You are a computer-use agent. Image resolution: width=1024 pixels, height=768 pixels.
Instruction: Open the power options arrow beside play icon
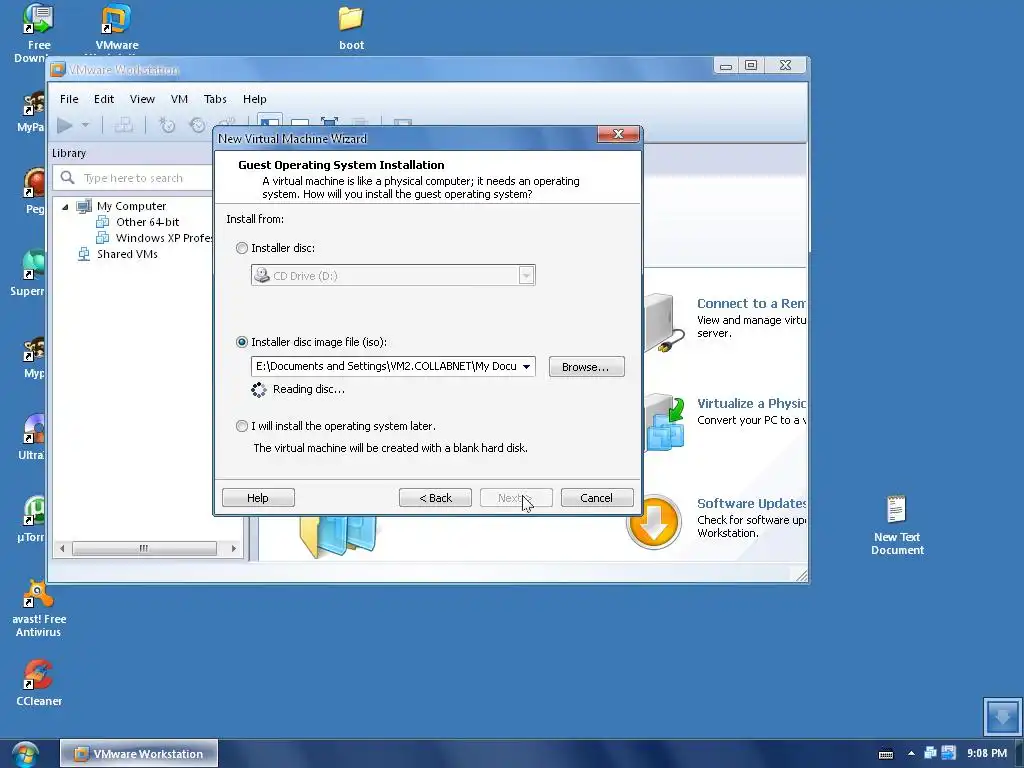85,125
